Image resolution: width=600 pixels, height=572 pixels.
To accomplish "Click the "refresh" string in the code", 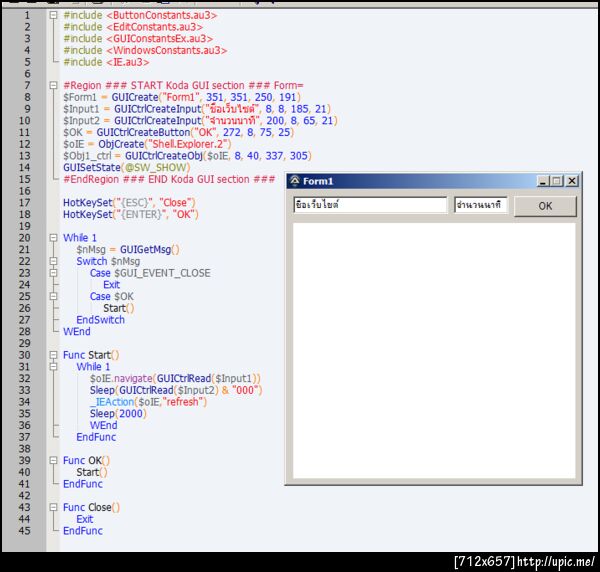I will (183, 402).
